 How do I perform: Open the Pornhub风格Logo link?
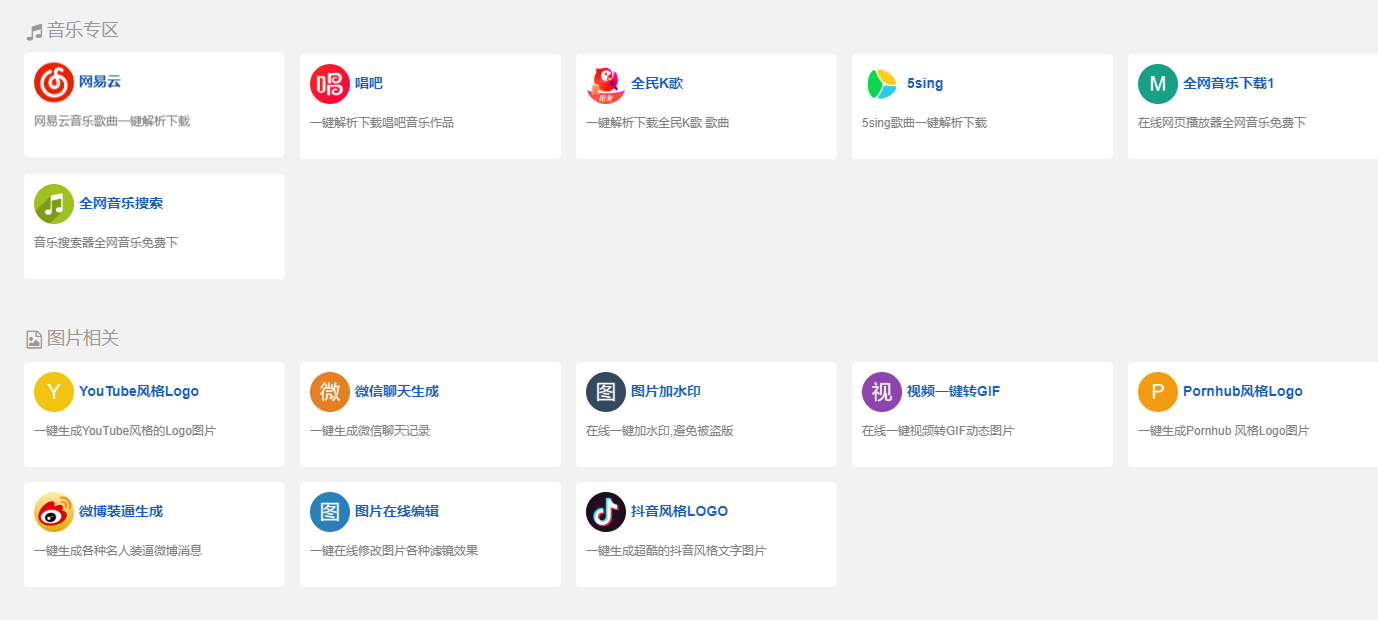(x=1243, y=392)
